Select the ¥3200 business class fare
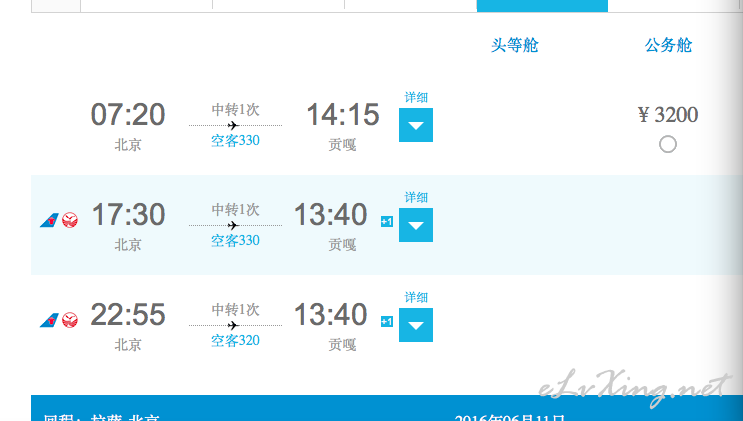The image size is (743, 421). [668, 144]
